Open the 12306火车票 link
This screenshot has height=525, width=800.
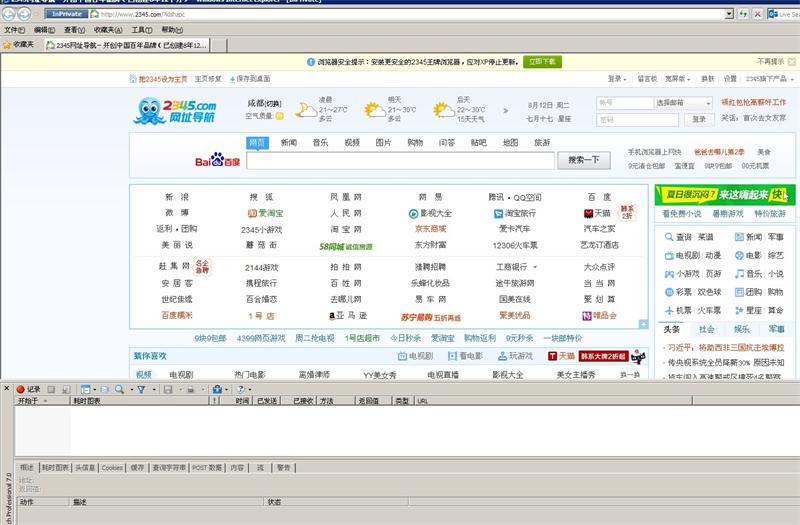[x=515, y=245]
